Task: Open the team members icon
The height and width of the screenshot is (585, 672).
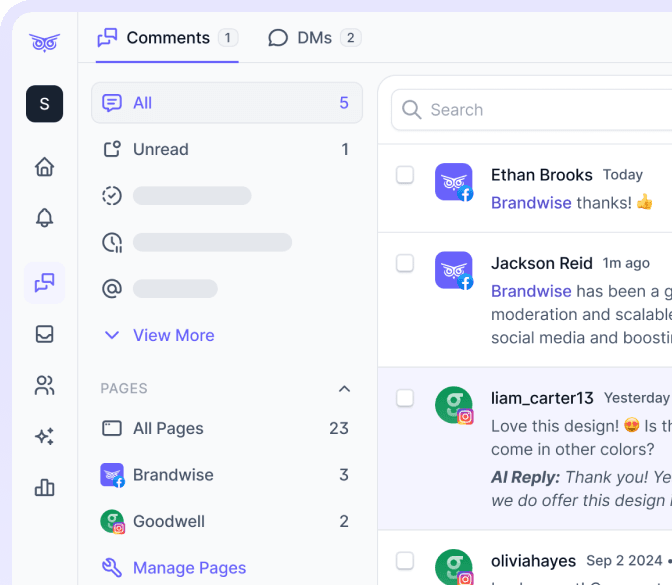Action: (x=44, y=385)
